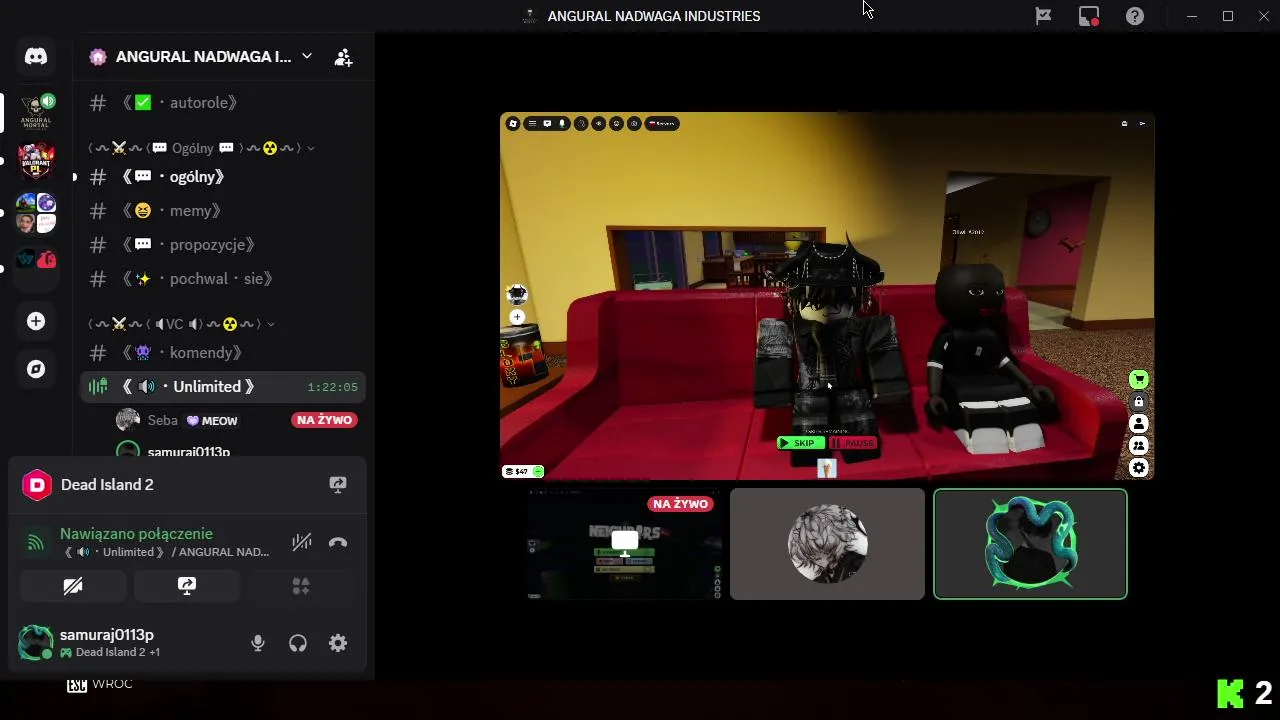Collapse the VC channel category
This screenshot has height=720, width=1280.
coord(181,324)
